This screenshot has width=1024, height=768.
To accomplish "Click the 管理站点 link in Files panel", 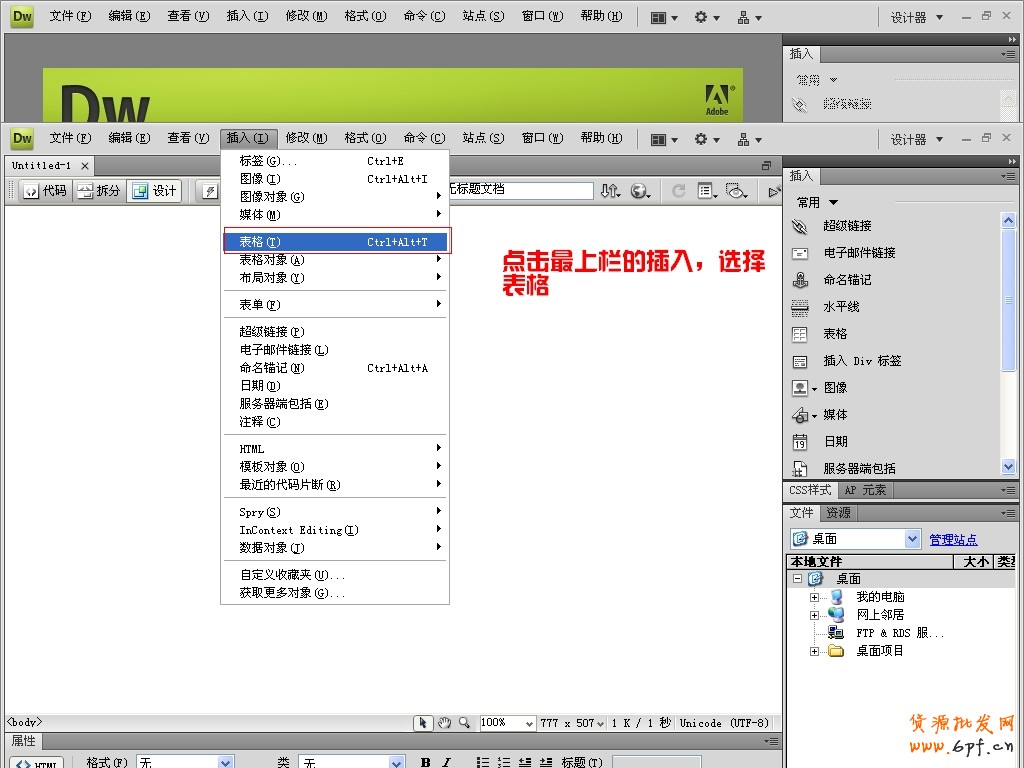I will click(x=952, y=539).
